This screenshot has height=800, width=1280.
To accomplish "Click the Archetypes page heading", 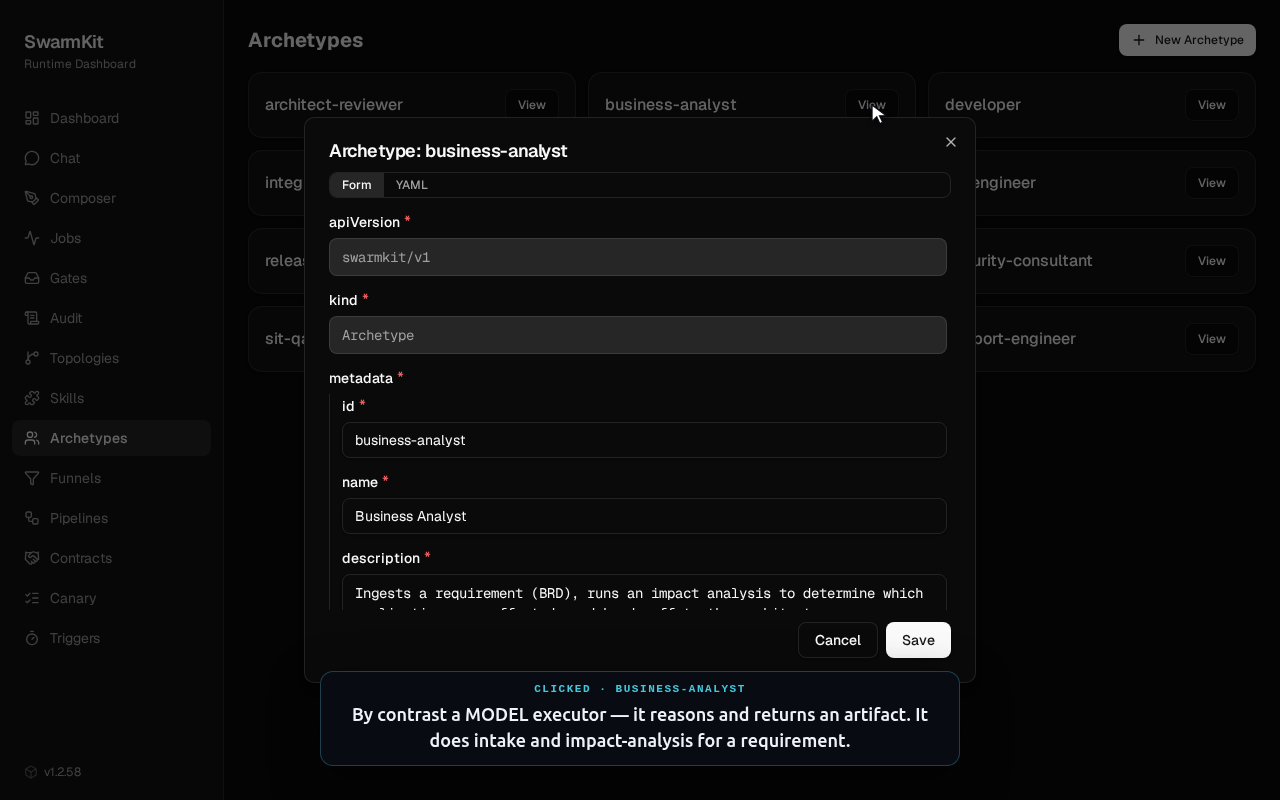I will [306, 40].
